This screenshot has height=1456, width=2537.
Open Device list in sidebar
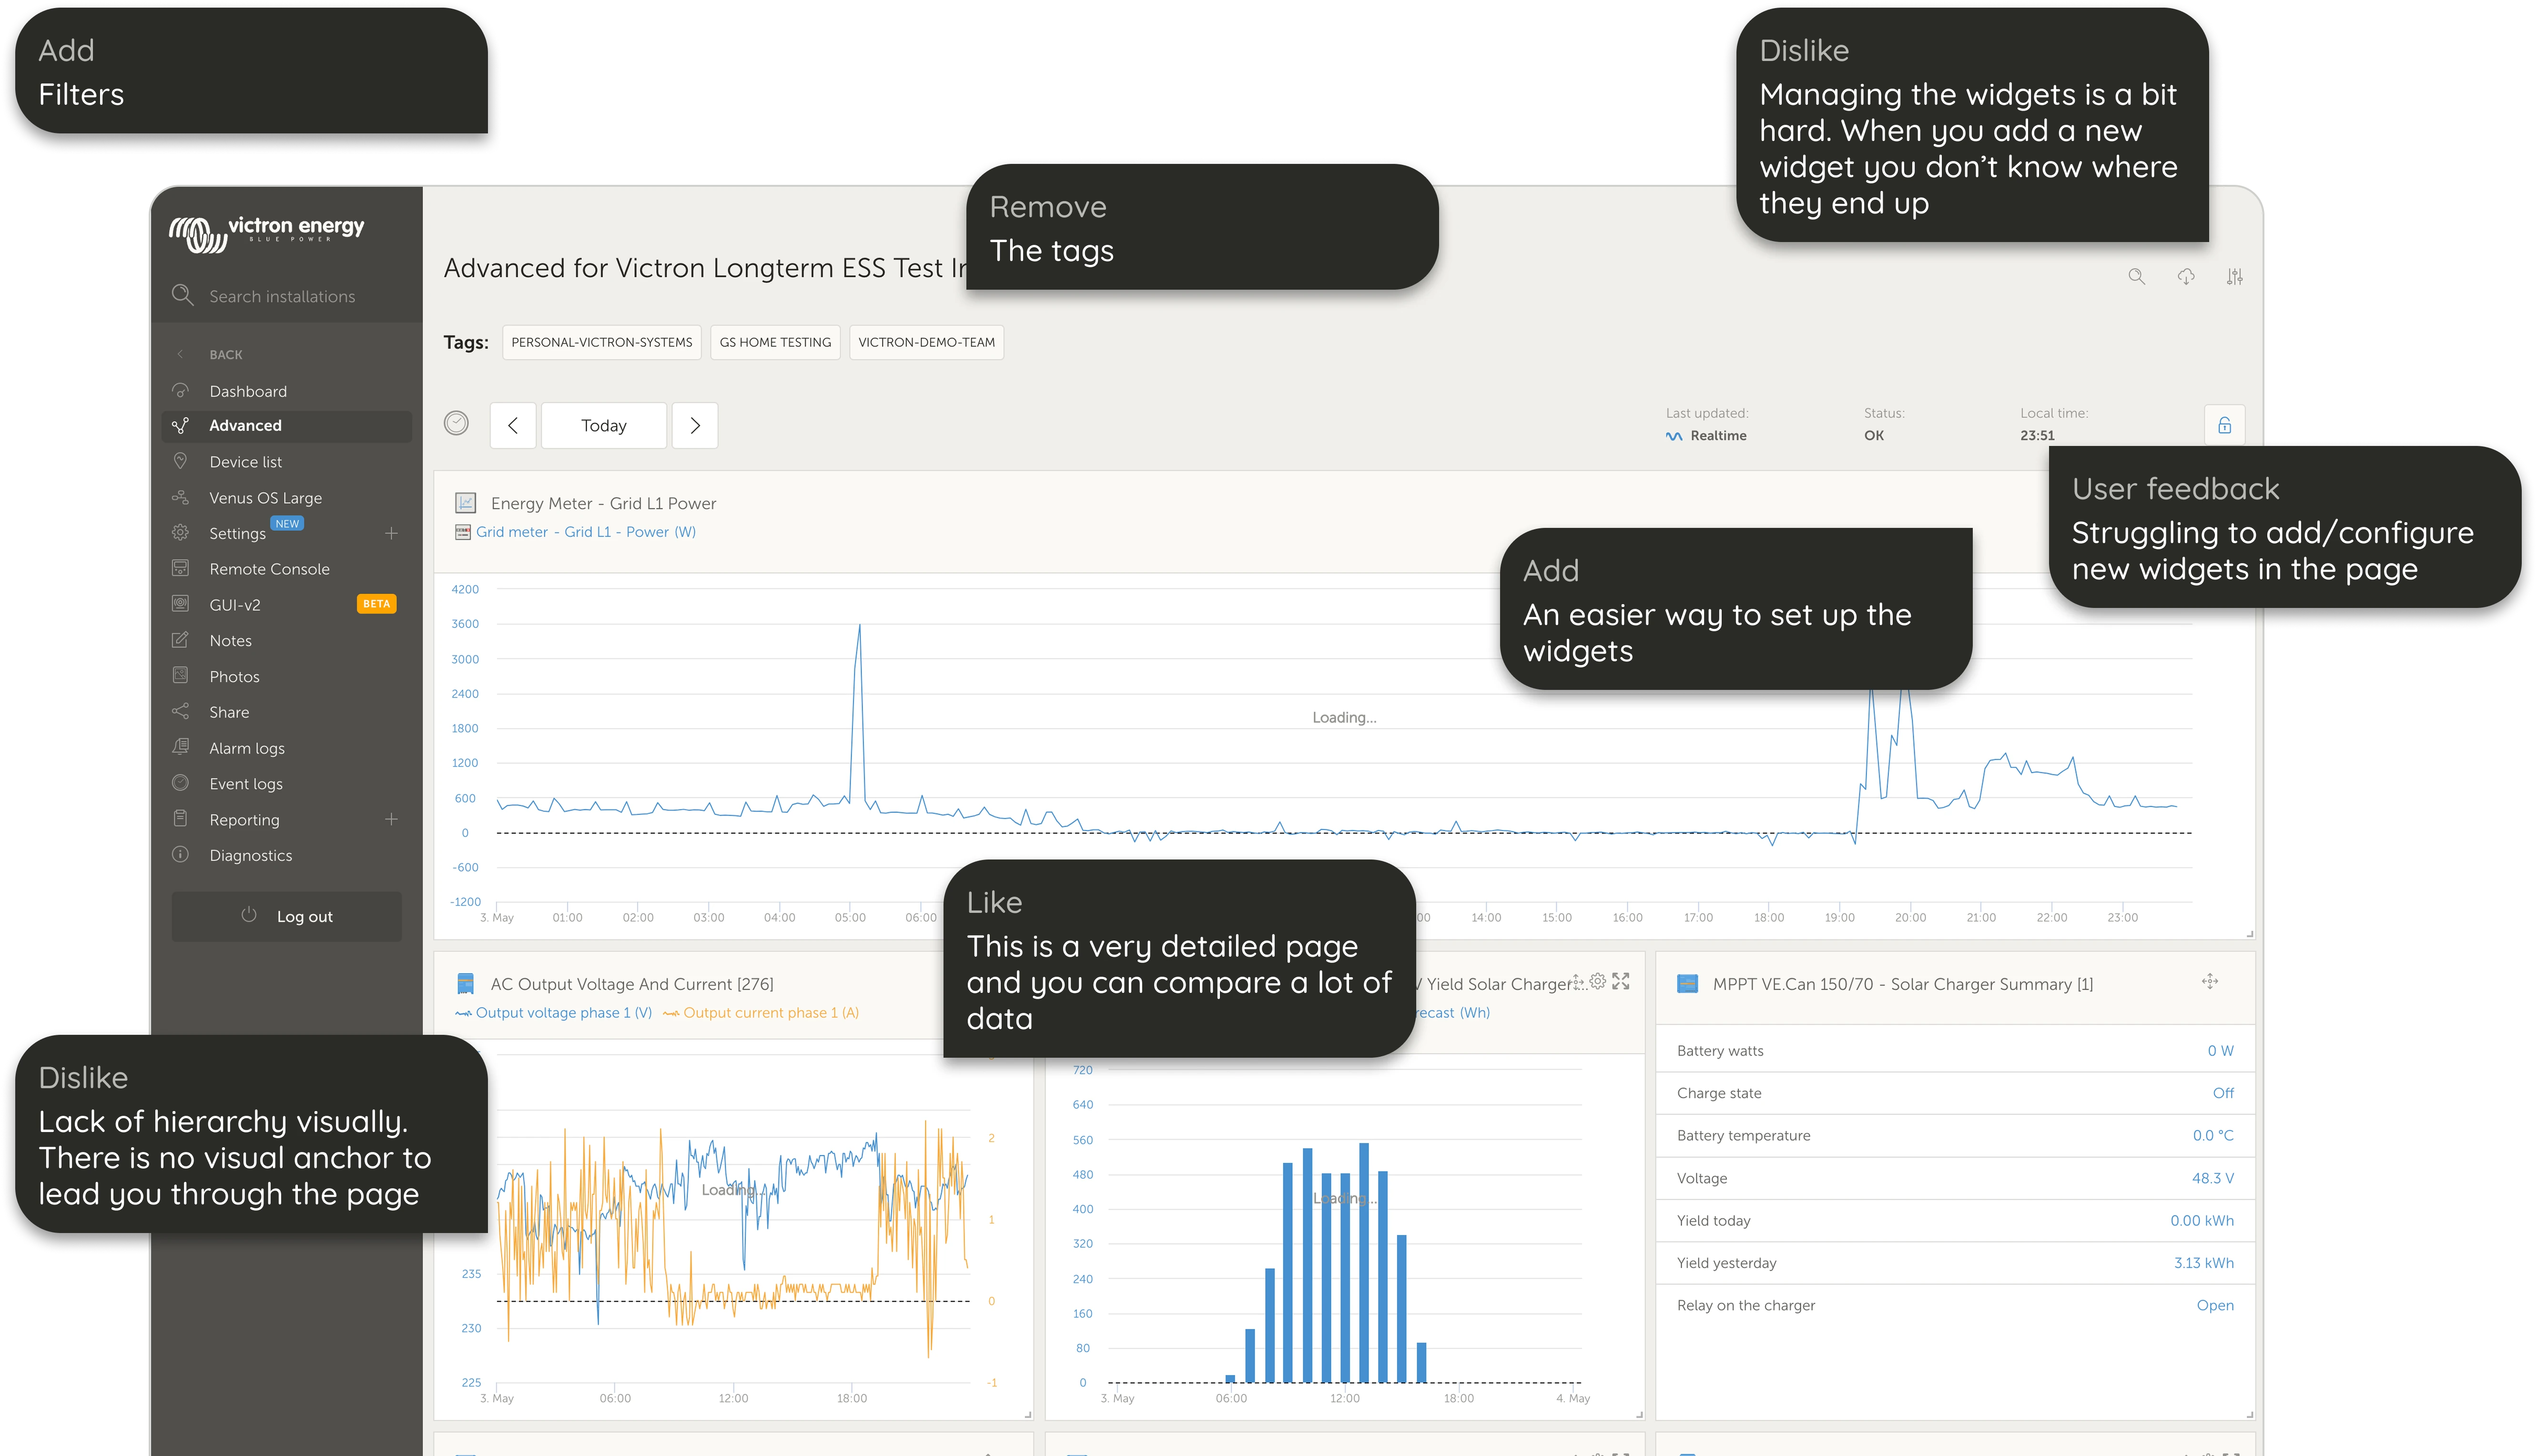(x=245, y=462)
